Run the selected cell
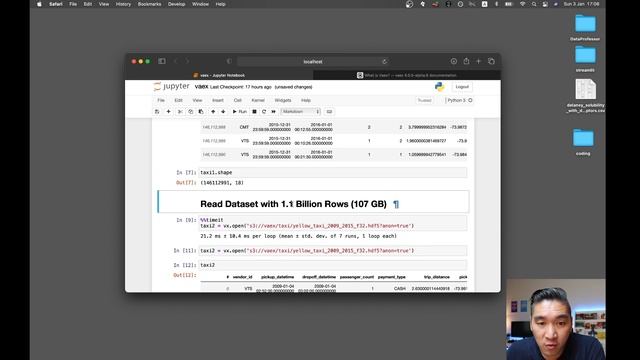 (240, 111)
